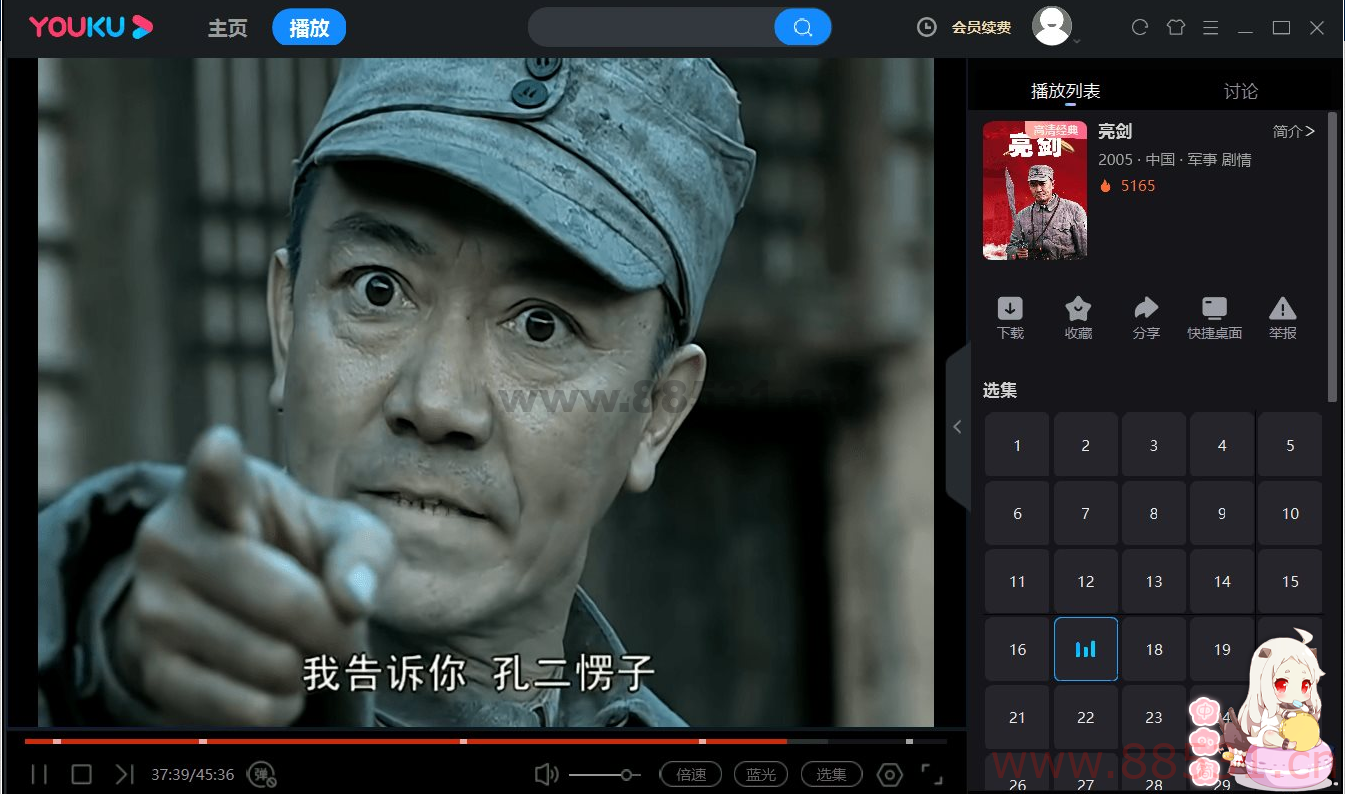Image resolution: width=1345 pixels, height=794 pixels.
Task: Click the currently playing episode 17 tile
Action: click(x=1085, y=649)
